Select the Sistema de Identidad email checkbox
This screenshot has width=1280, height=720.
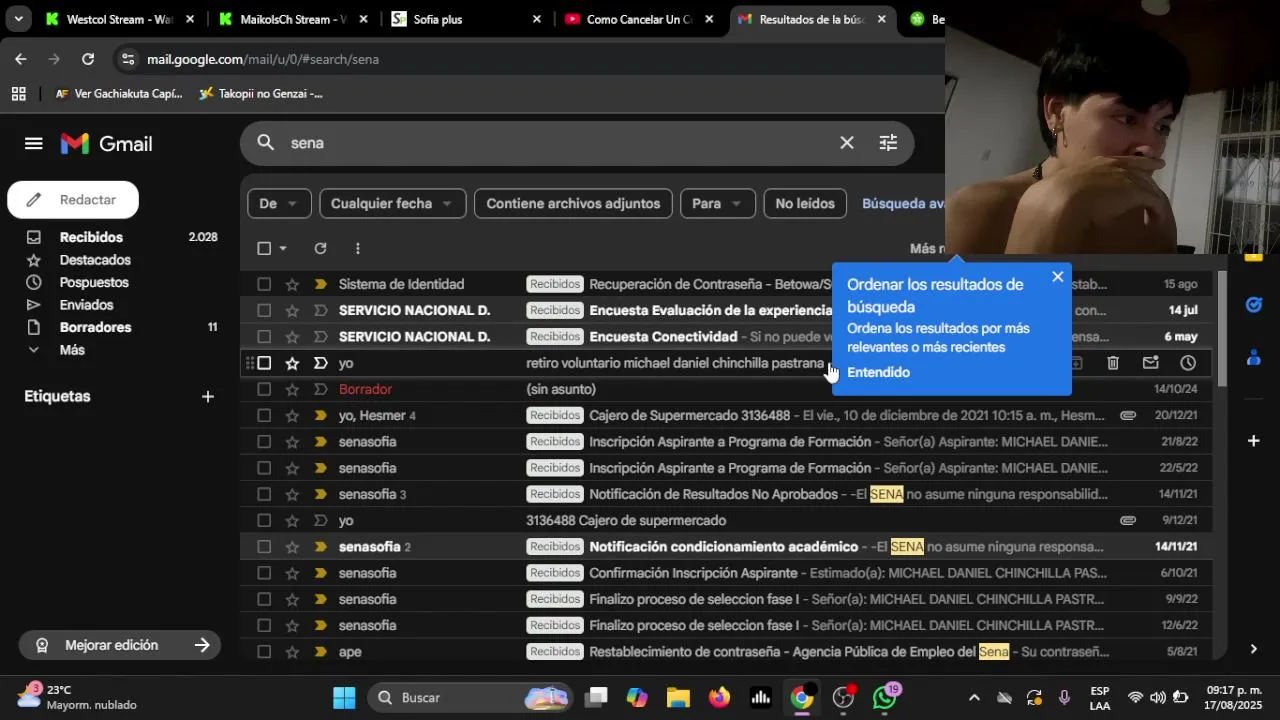click(x=264, y=284)
